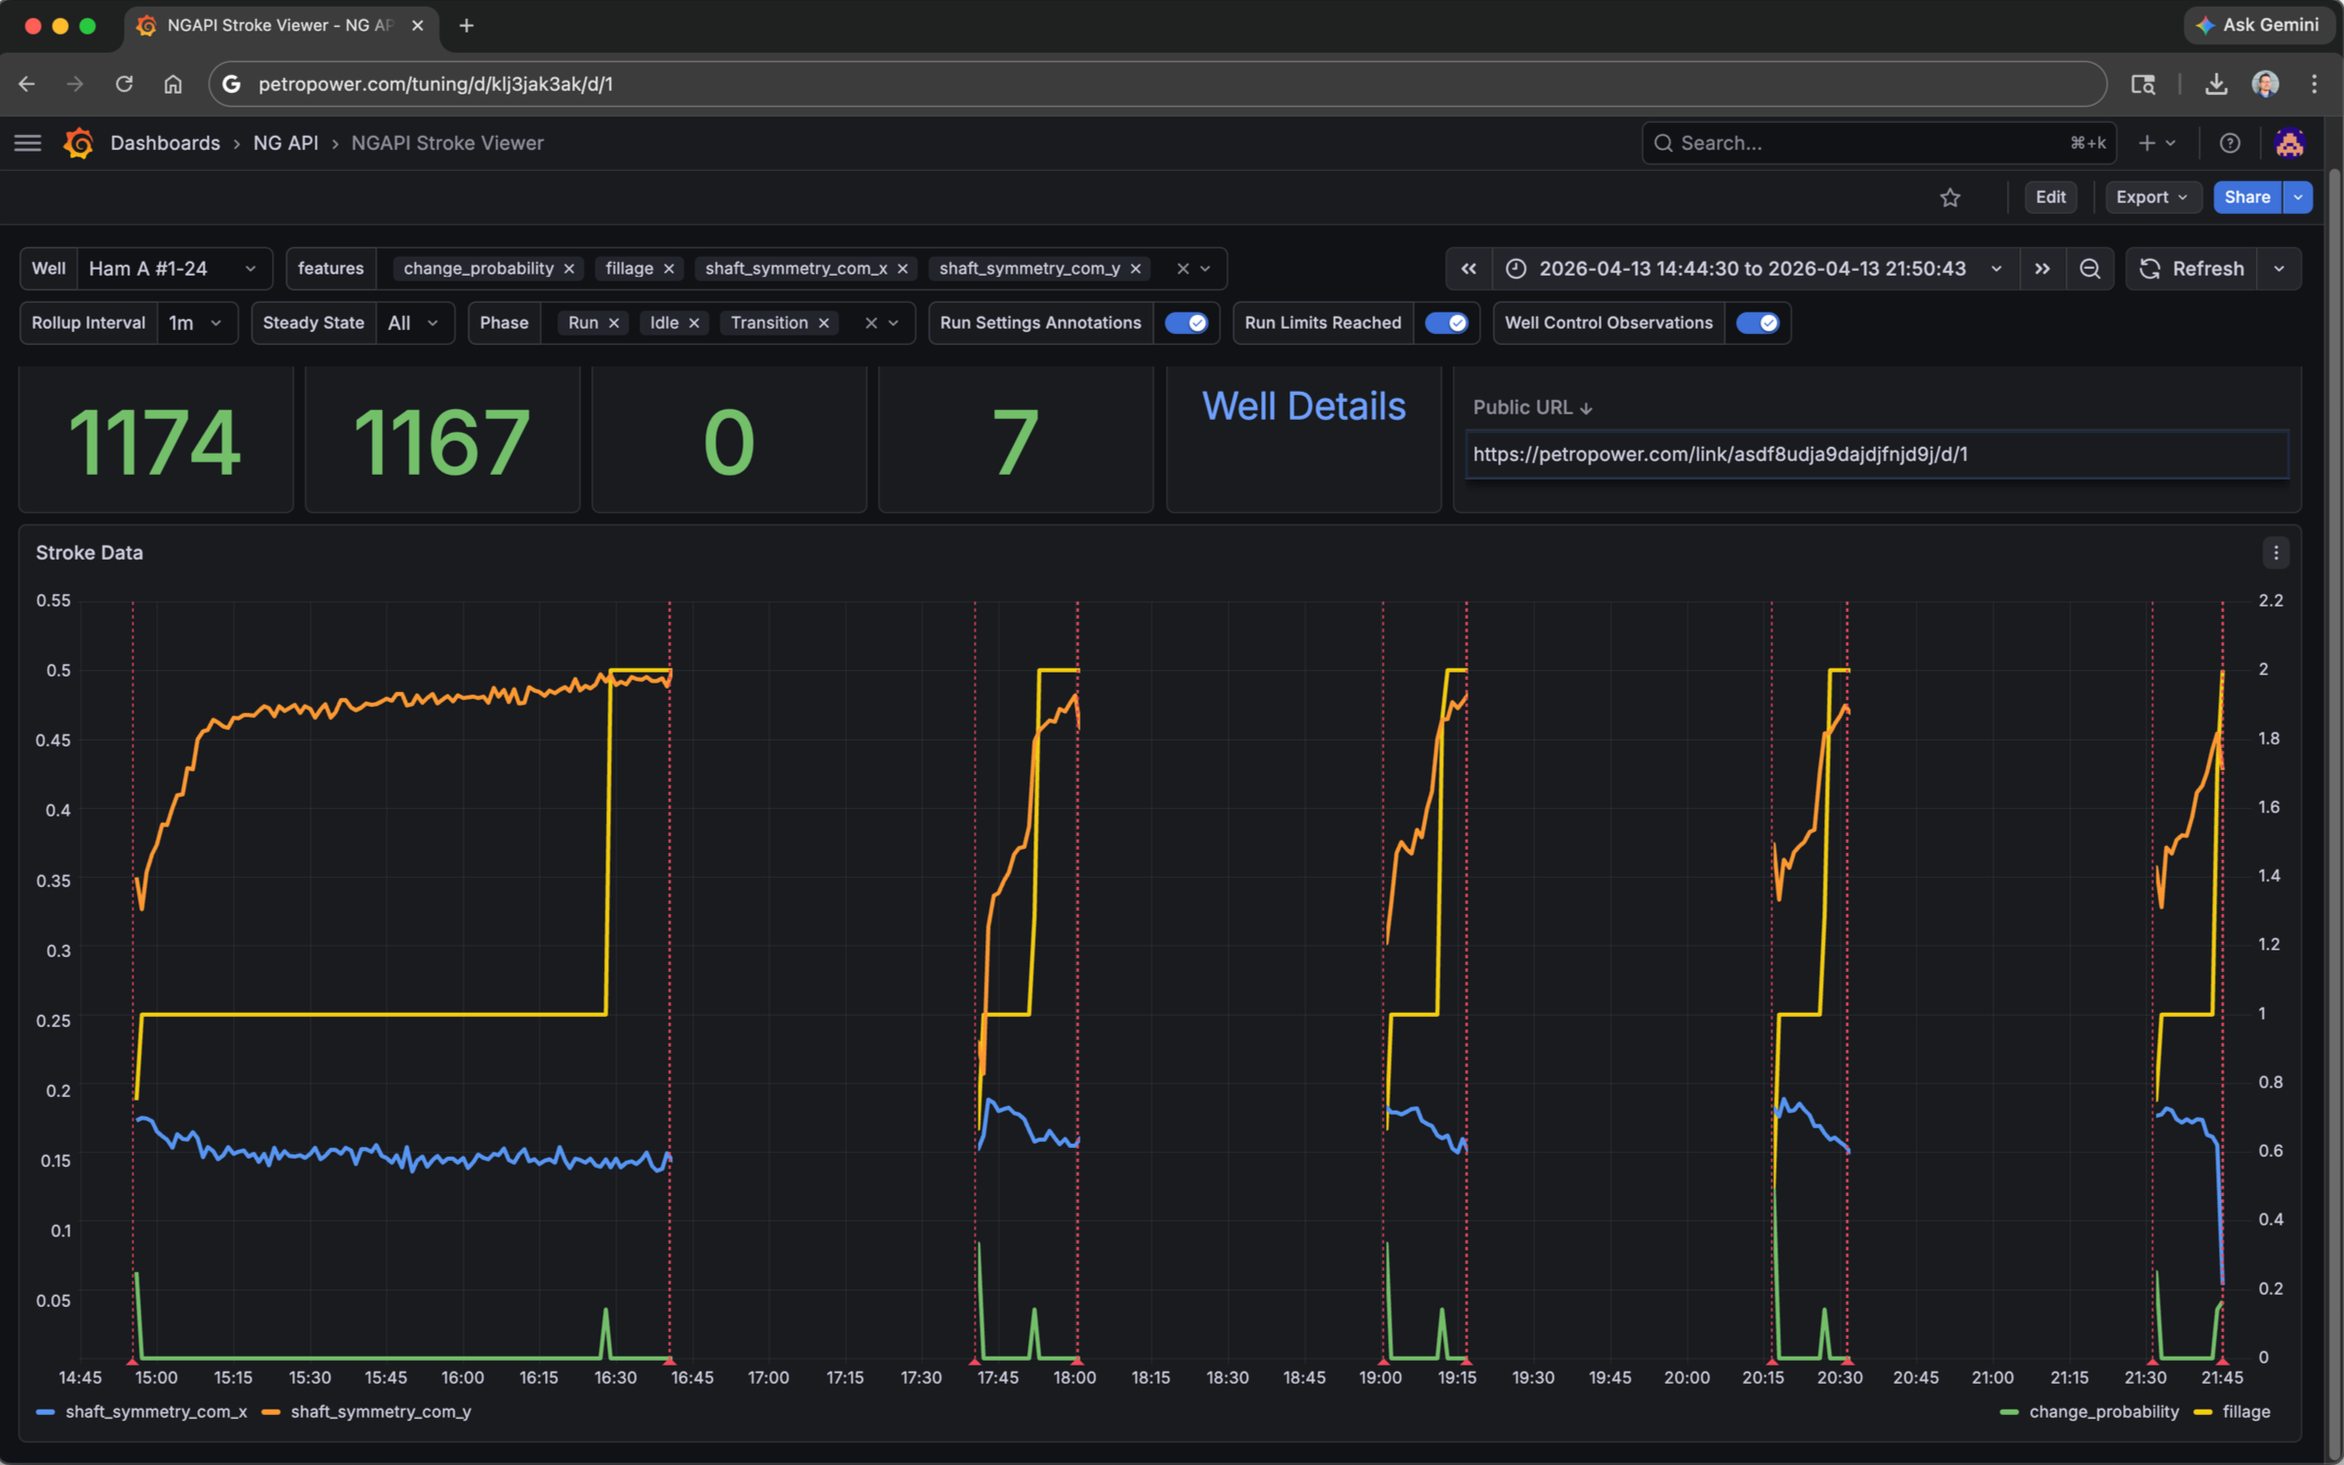Shift time range backward
This screenshot has width=2344, height=1465.
click(1468, 268)
